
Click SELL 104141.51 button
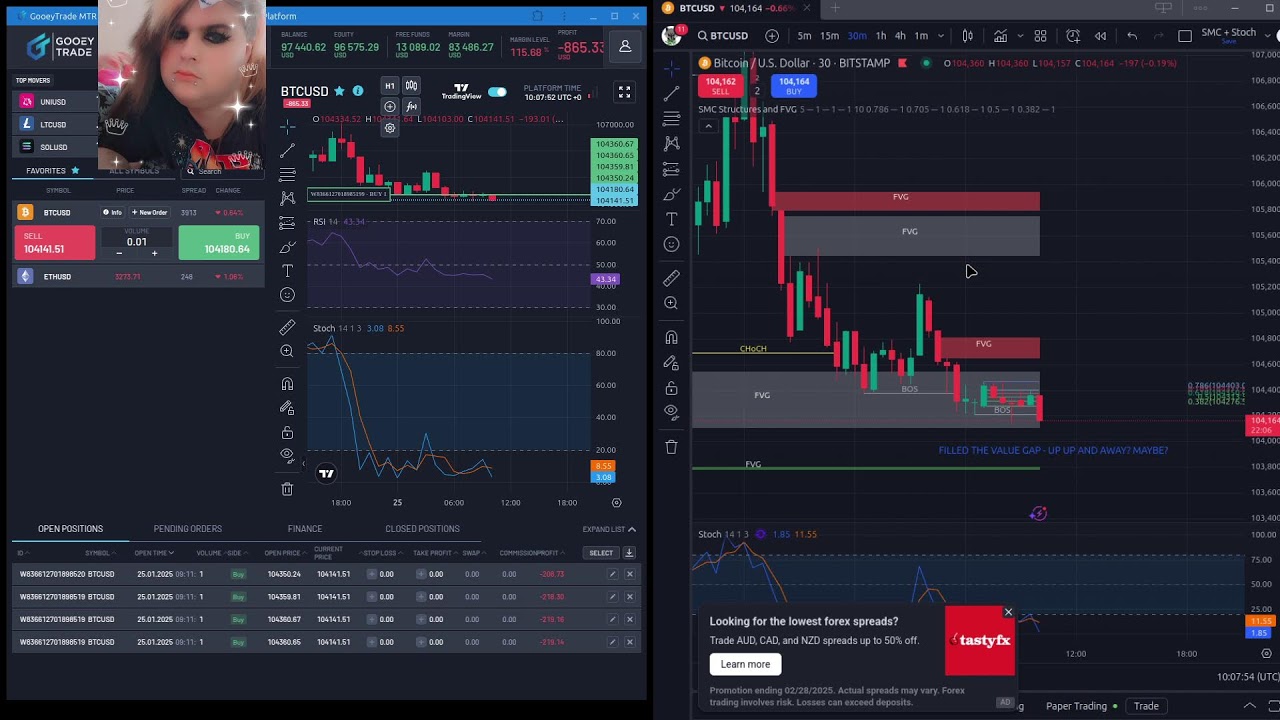[55, 243]
